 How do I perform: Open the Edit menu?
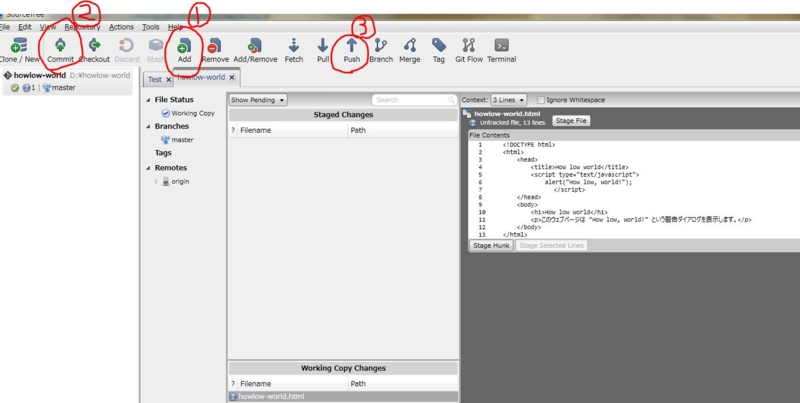tap(25, 27)
